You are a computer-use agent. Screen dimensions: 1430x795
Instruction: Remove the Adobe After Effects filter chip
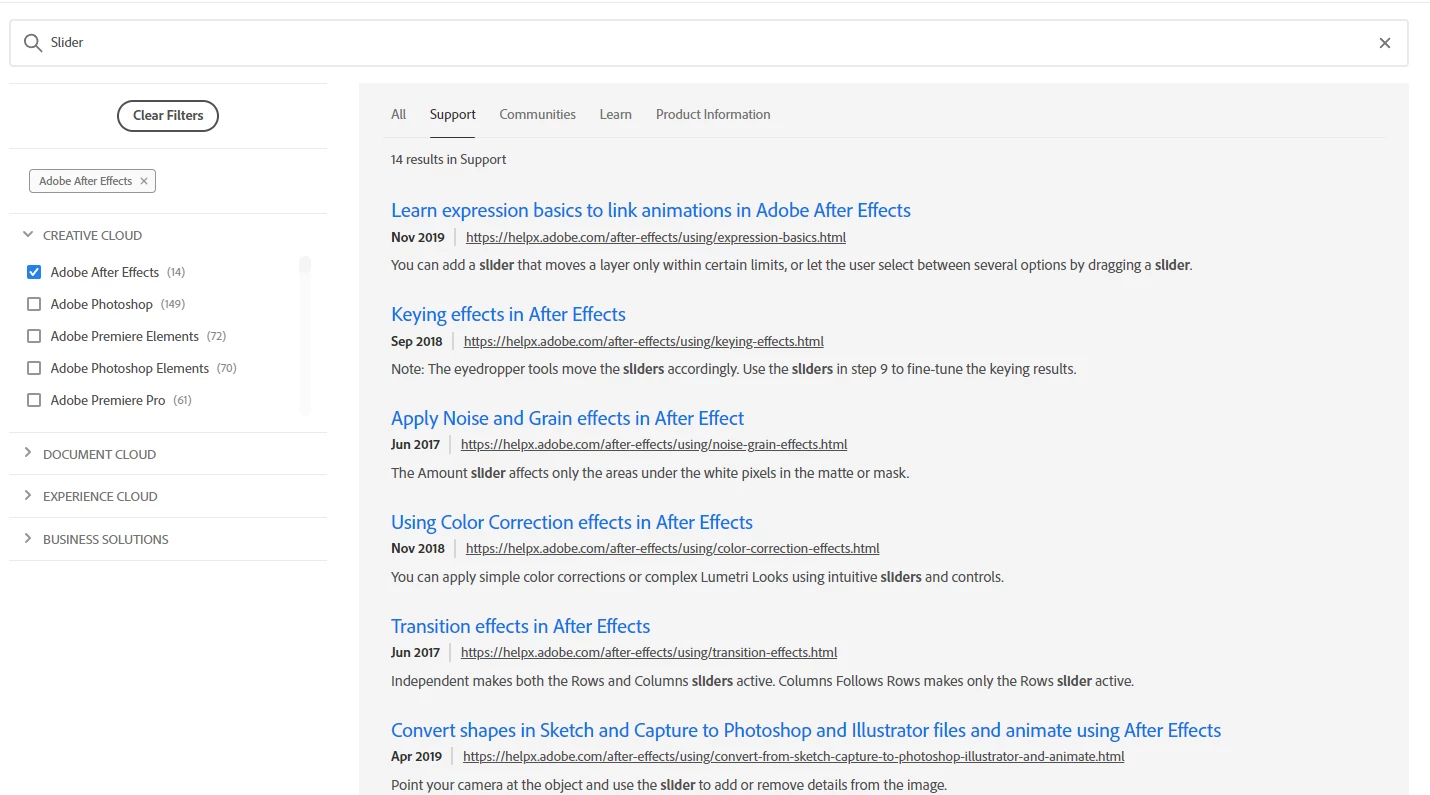point(144,181)
